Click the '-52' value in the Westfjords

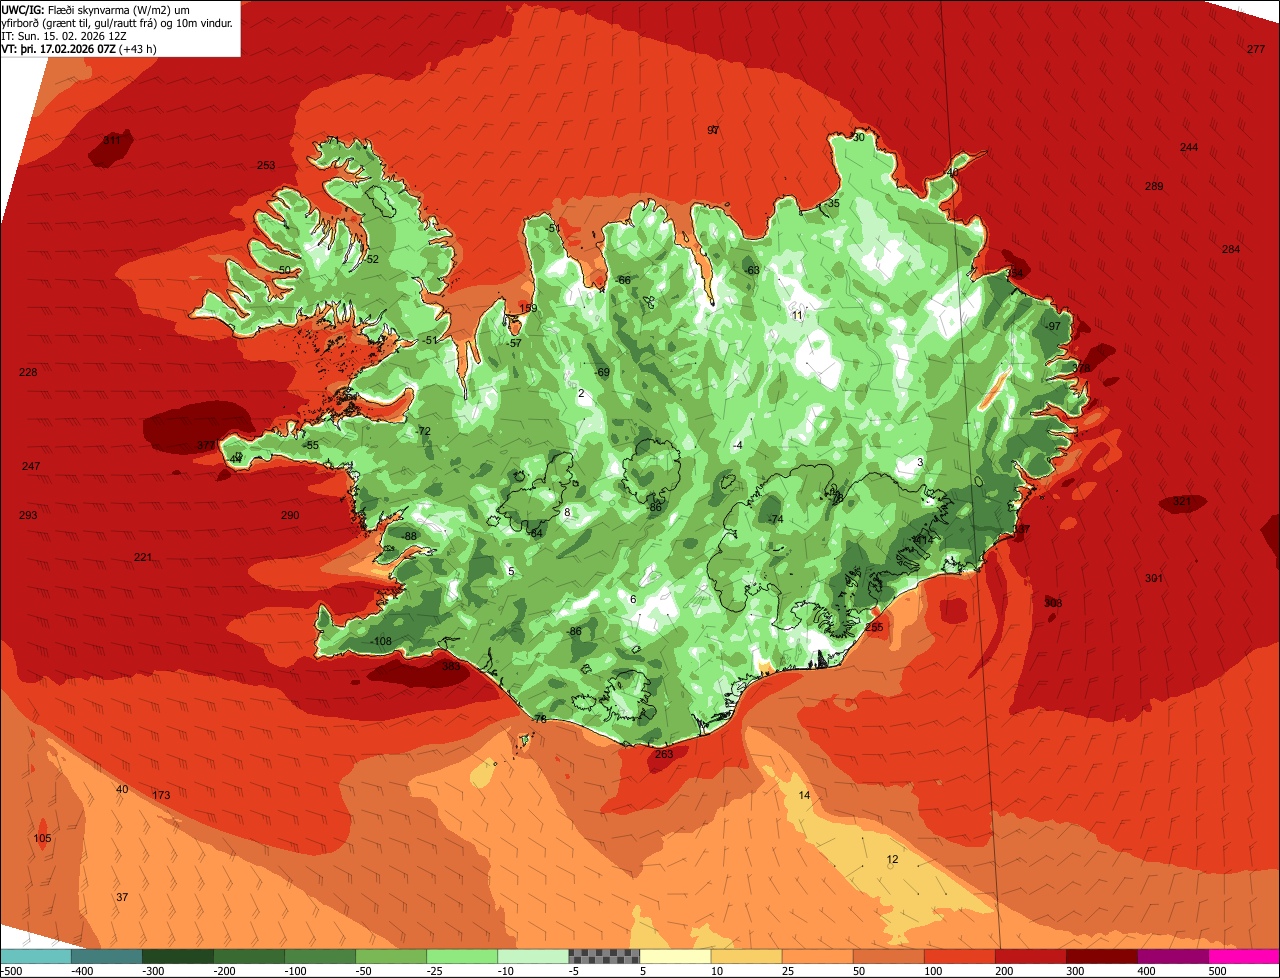click(x=371, y=259)
